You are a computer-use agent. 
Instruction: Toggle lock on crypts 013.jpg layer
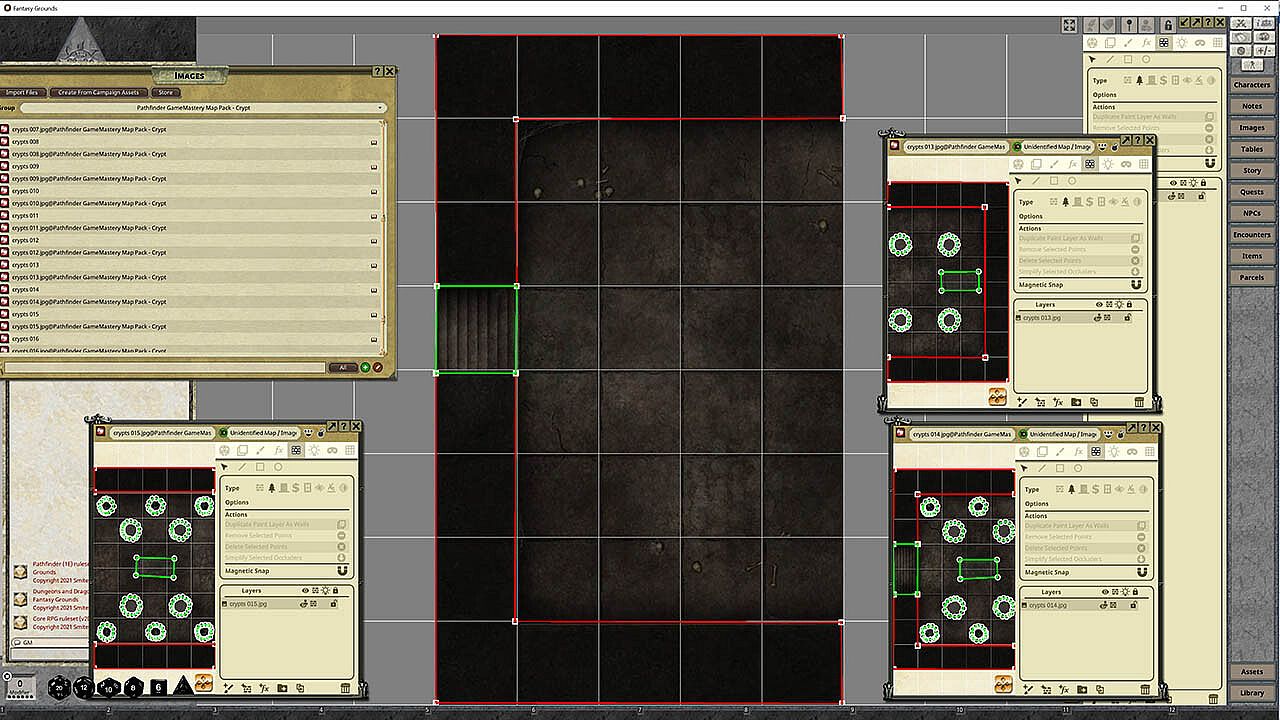1127,318
